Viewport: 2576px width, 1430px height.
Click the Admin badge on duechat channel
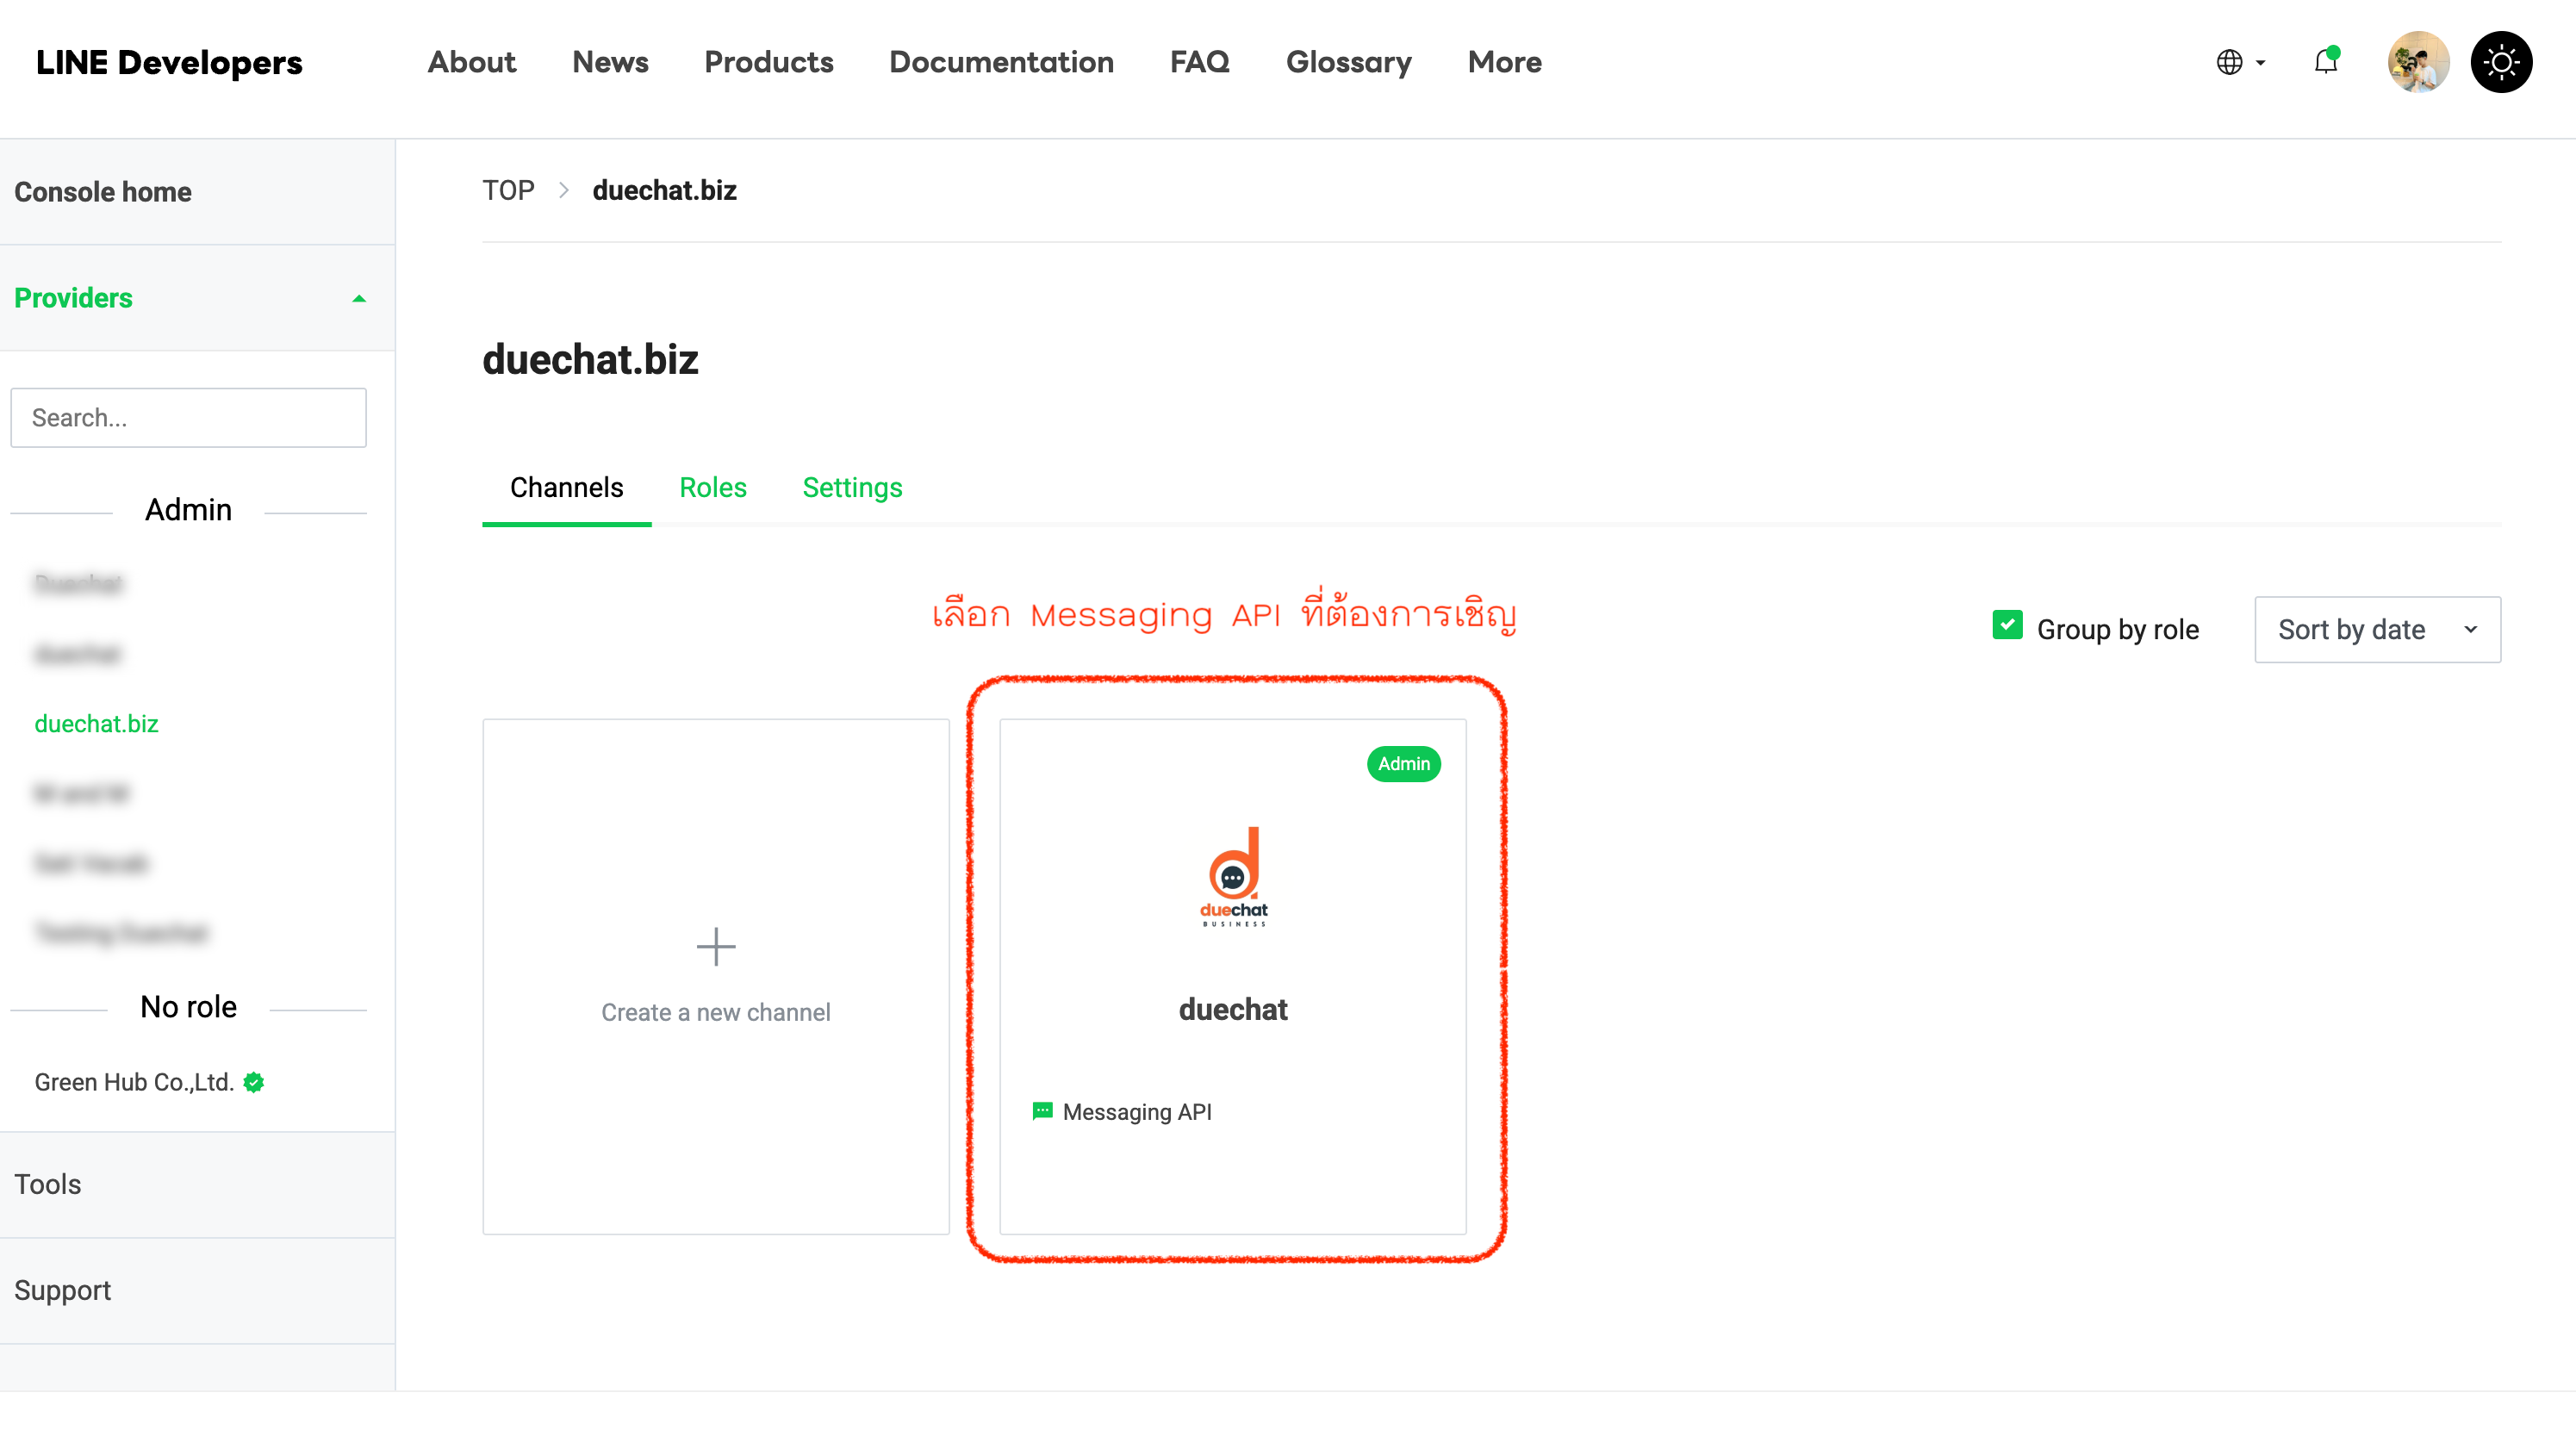pos(1403,763)
